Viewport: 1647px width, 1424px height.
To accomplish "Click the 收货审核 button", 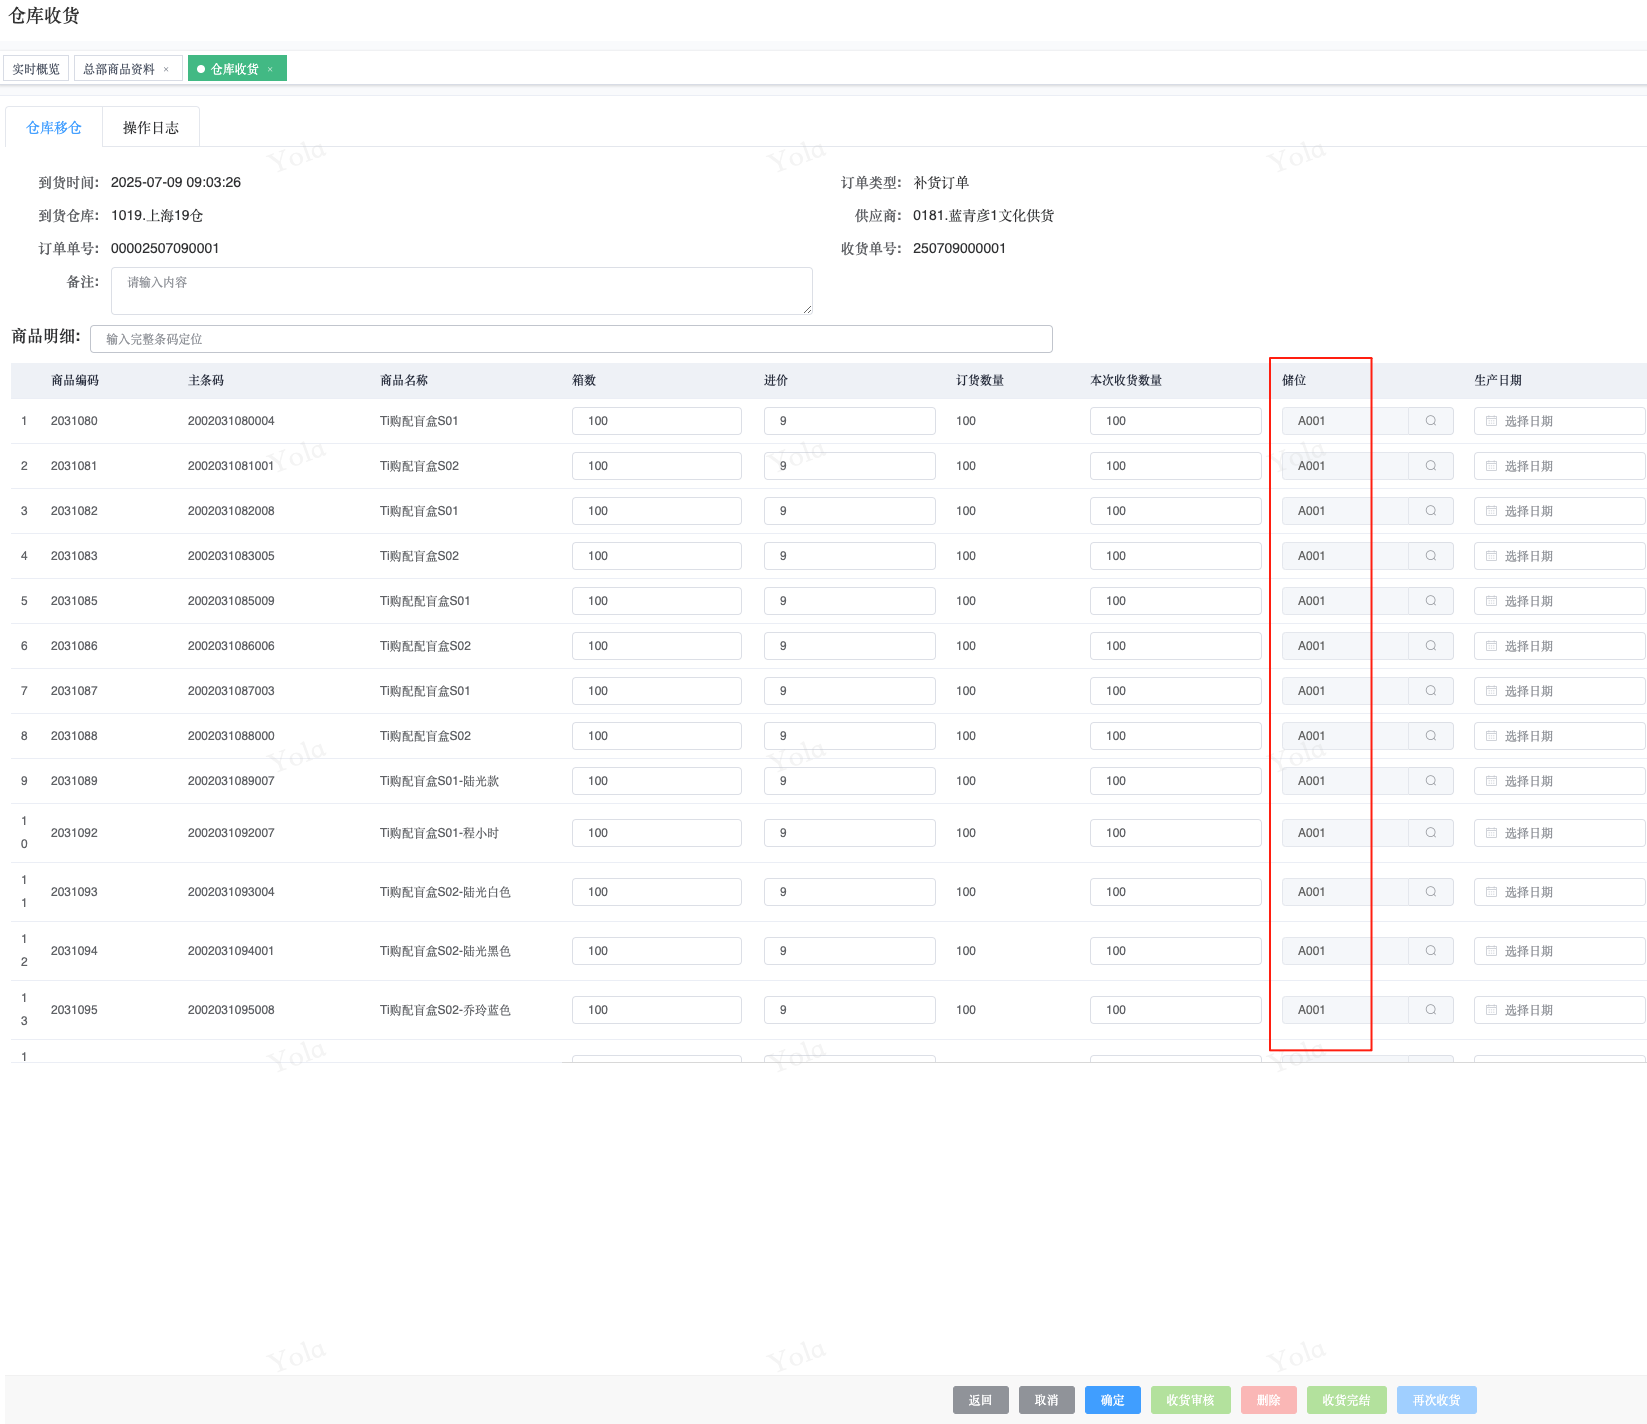I will pos(1190,1400).
